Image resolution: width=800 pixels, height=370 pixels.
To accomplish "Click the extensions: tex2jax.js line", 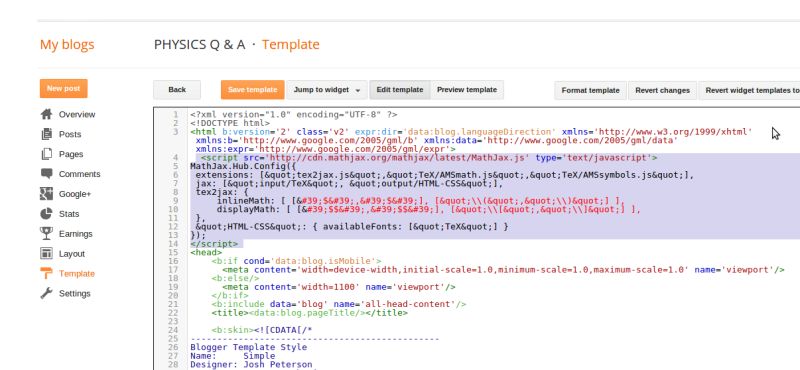I will tap(445, 175).
